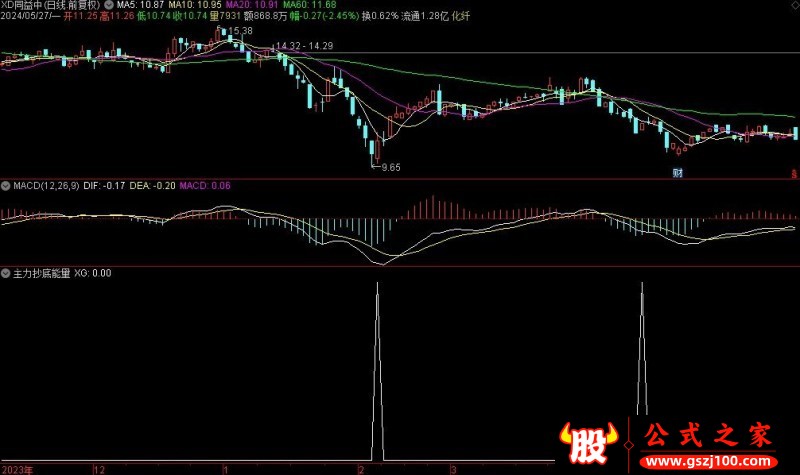This screenshot has width=800, height=475.
Task: Click the 9.65 low price annotation
Action: pos(388,167)
